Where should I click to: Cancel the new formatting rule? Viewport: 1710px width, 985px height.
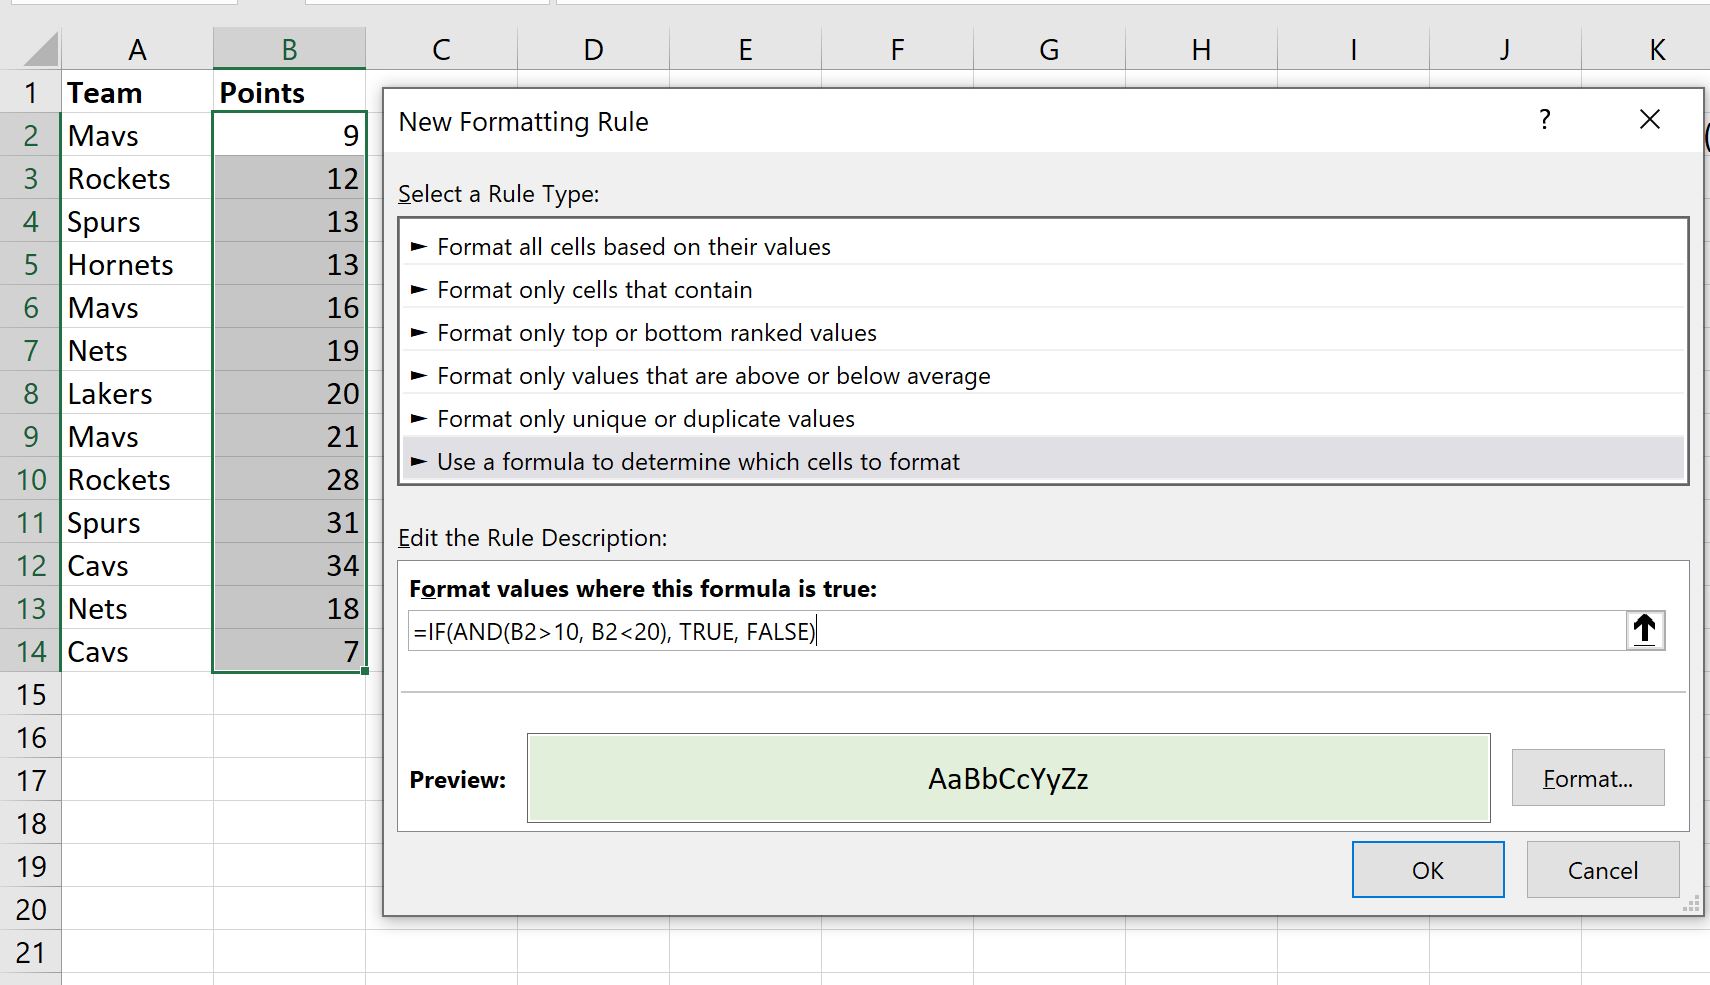1603,870
